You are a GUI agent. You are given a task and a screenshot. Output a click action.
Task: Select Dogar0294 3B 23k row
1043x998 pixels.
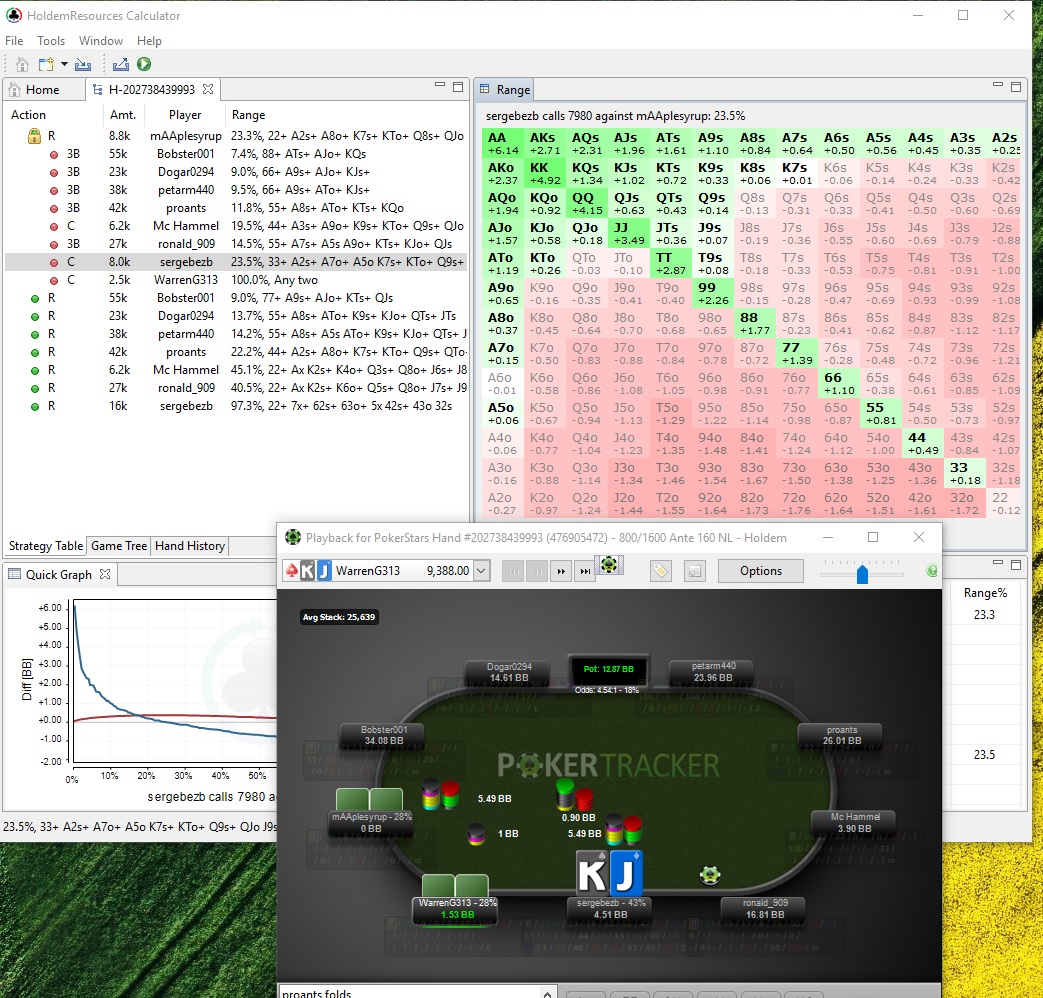coord(235,172)
